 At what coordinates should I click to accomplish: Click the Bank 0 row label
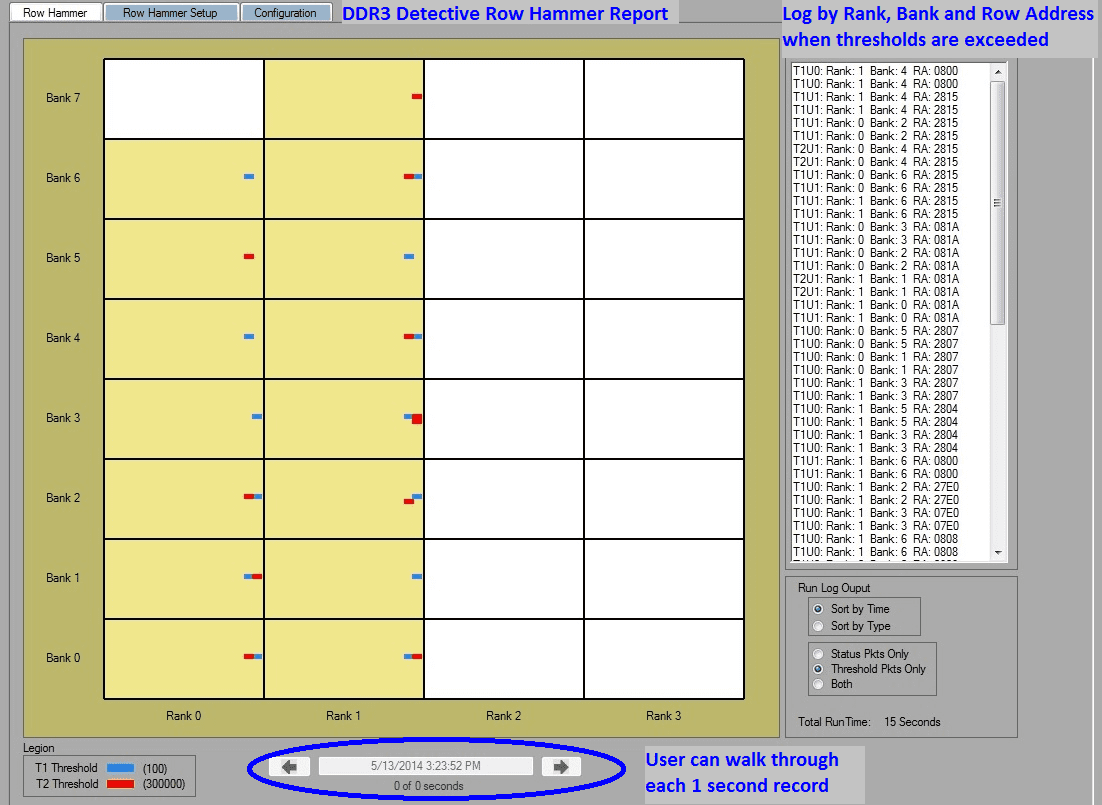[x=63, y=658]
